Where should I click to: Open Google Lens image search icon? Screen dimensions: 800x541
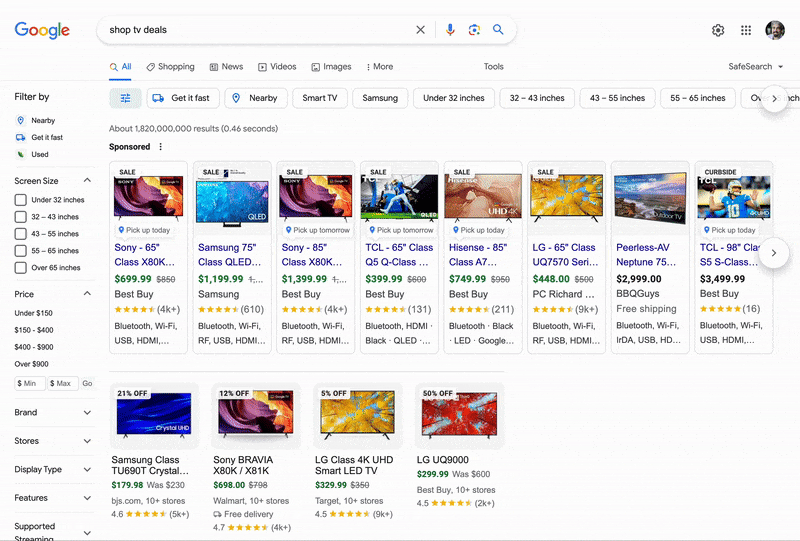(x=474, y=30)
